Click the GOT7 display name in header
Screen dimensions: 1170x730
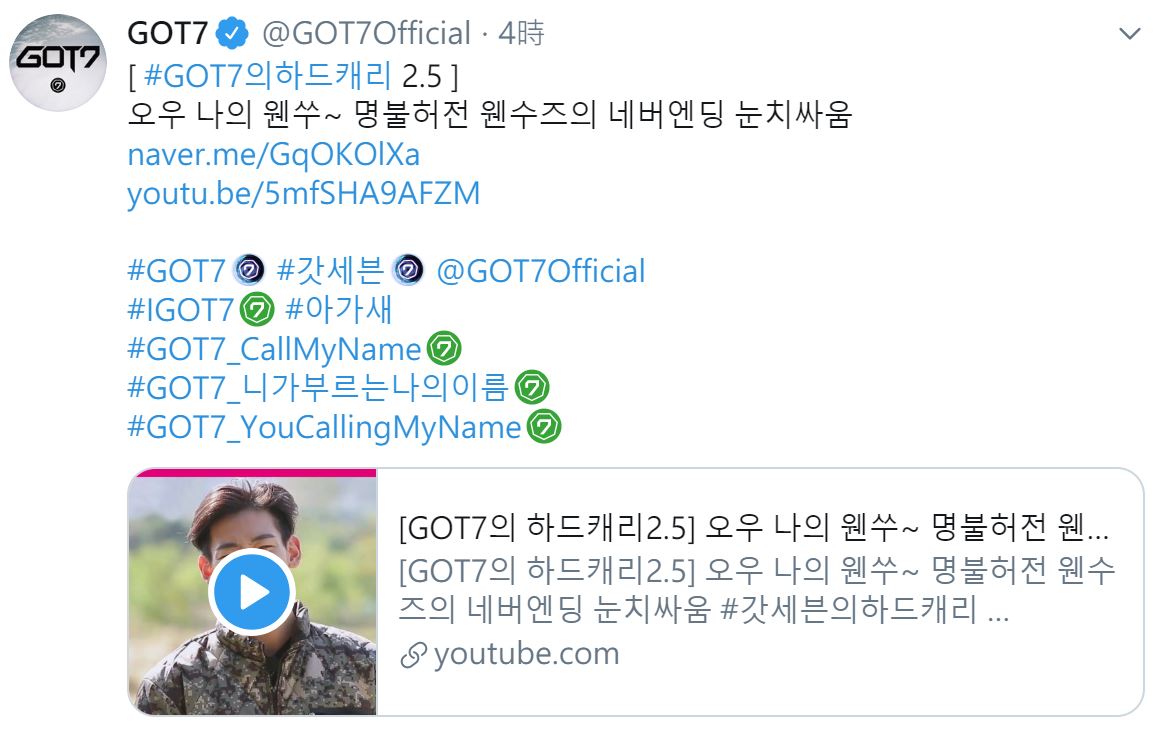(x=167, y=34)
